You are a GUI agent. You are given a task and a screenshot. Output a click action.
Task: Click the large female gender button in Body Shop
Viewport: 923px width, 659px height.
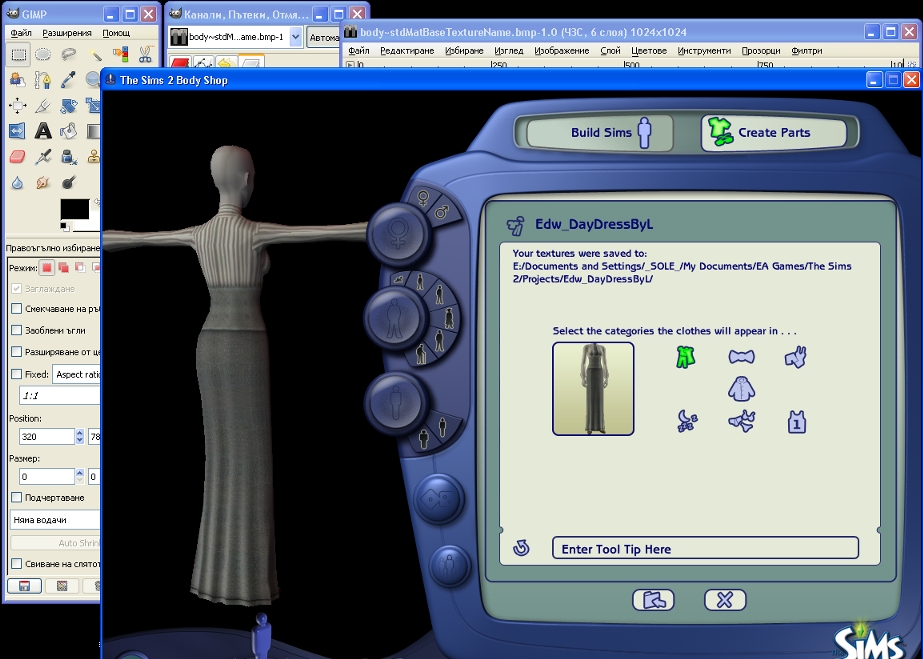click(x=399, y=234)
